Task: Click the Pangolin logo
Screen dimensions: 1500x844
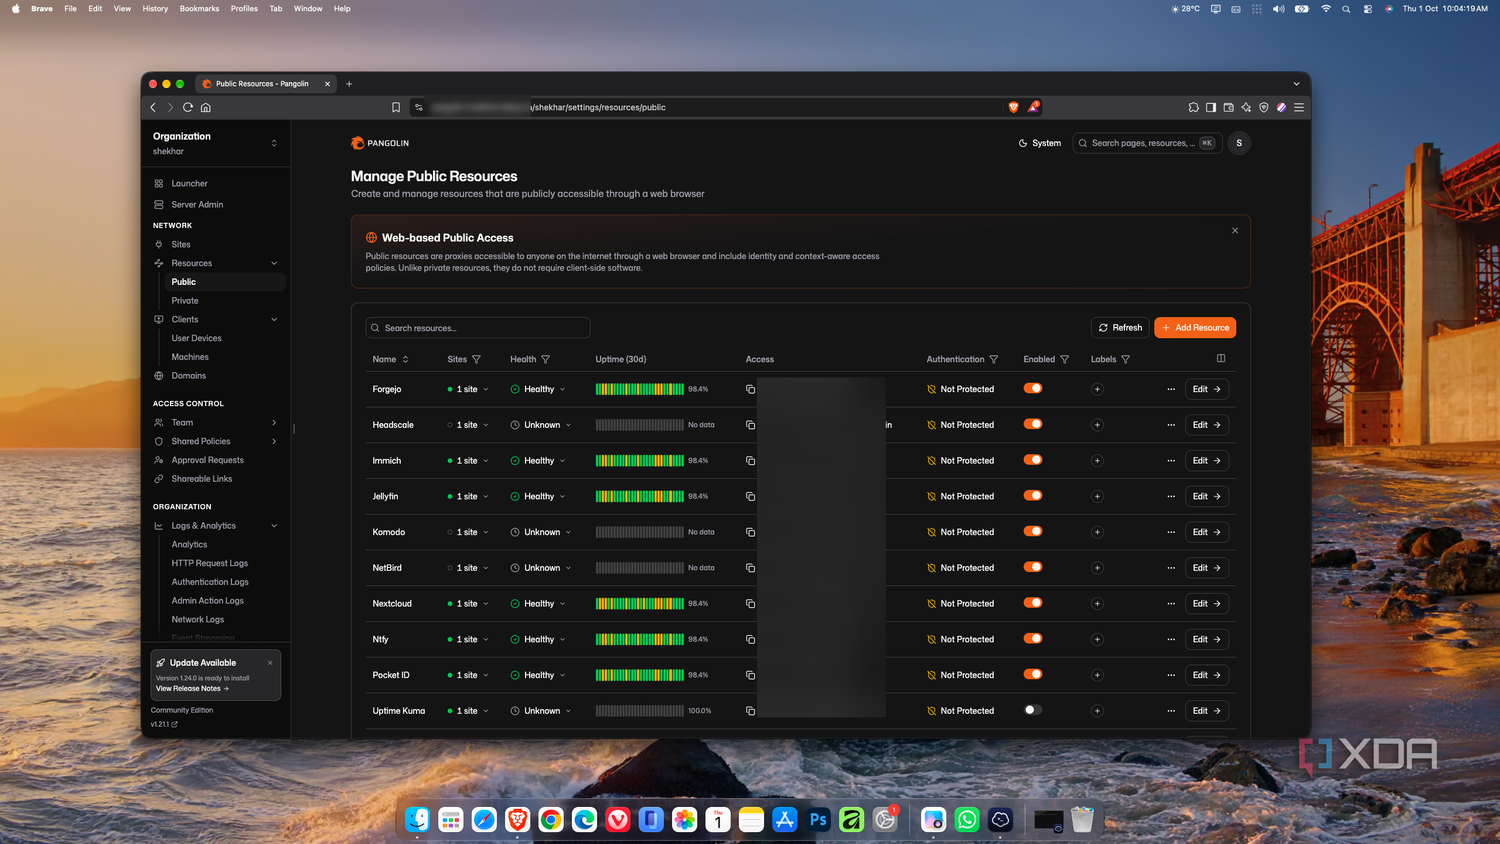Action: 380,143
